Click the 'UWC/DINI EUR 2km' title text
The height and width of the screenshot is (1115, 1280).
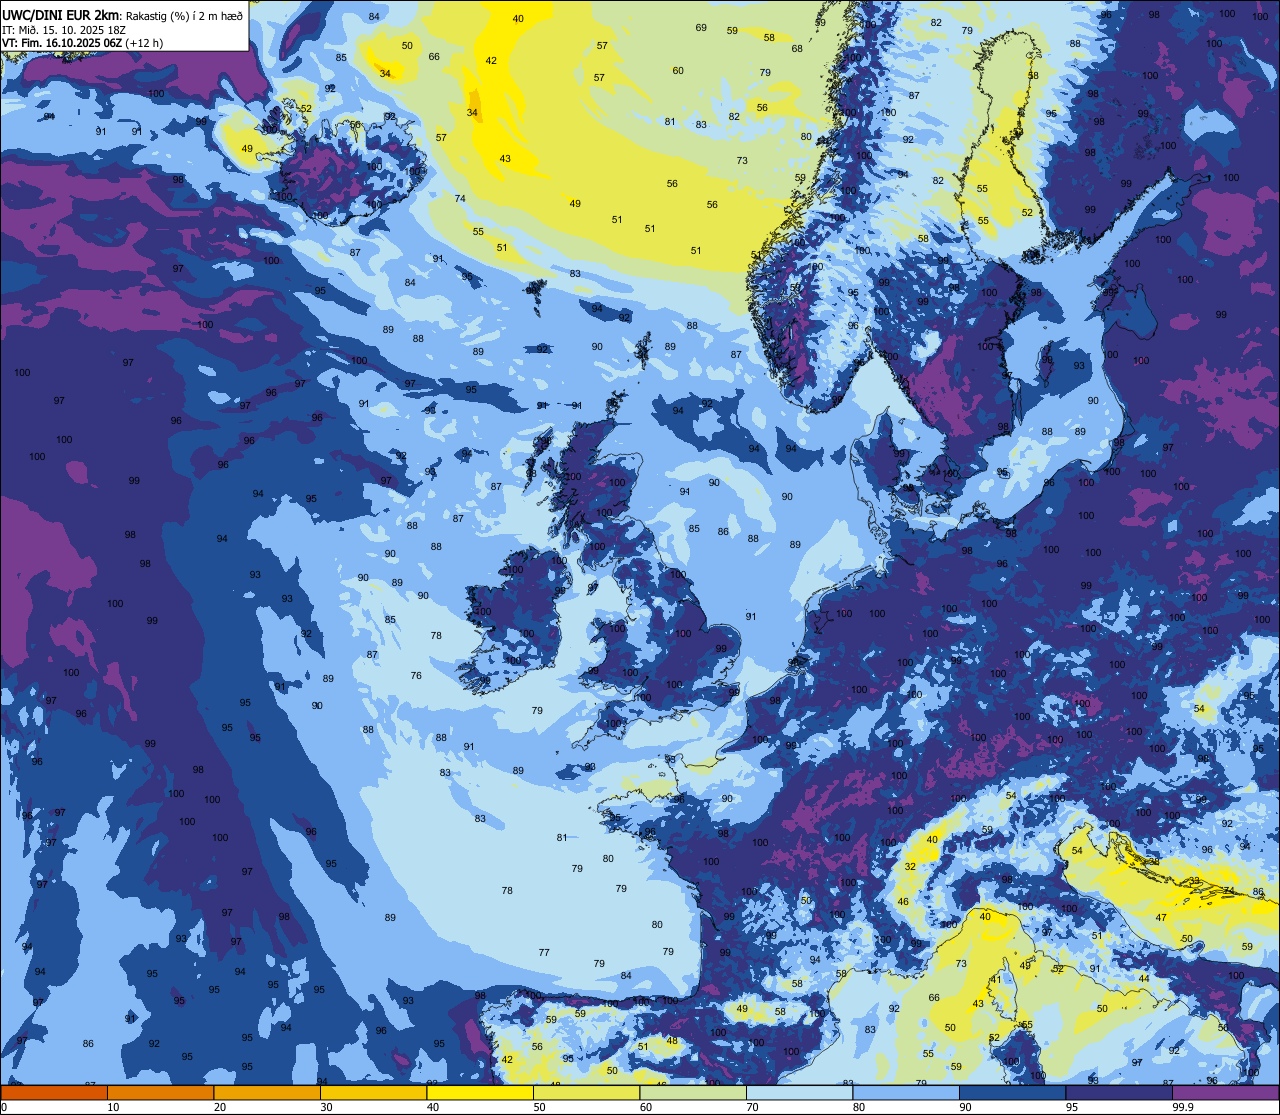[x=60, y=15]
